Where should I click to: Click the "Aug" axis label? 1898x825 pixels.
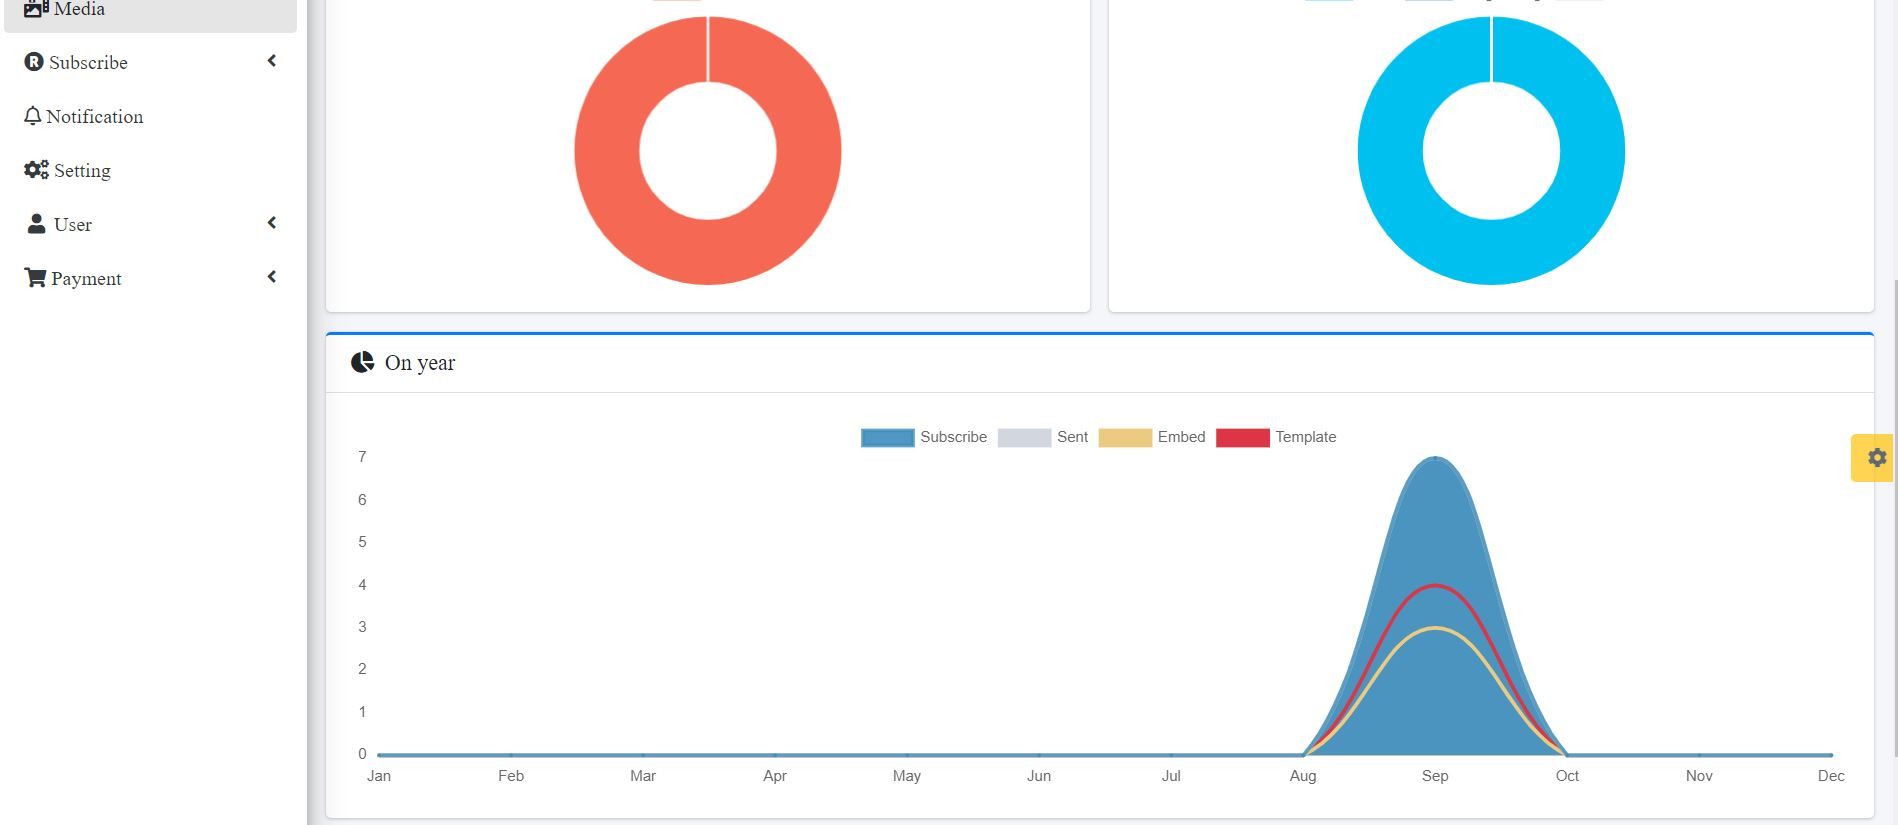pos(1303,776)
